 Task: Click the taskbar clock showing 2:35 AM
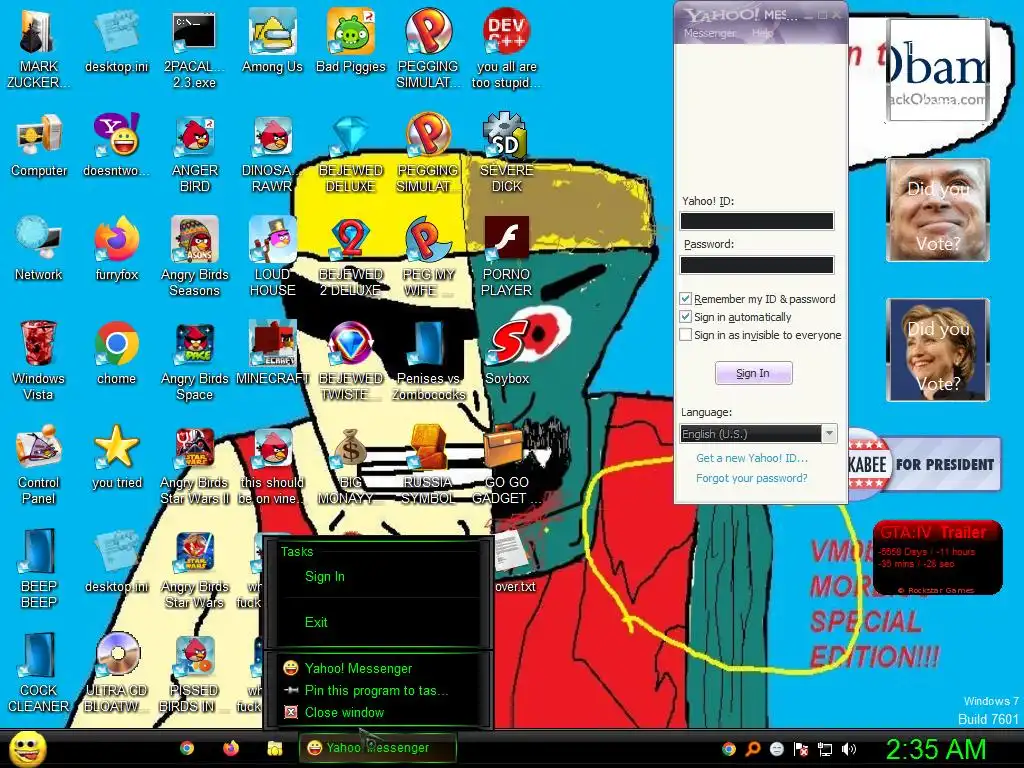coord(935,749)
